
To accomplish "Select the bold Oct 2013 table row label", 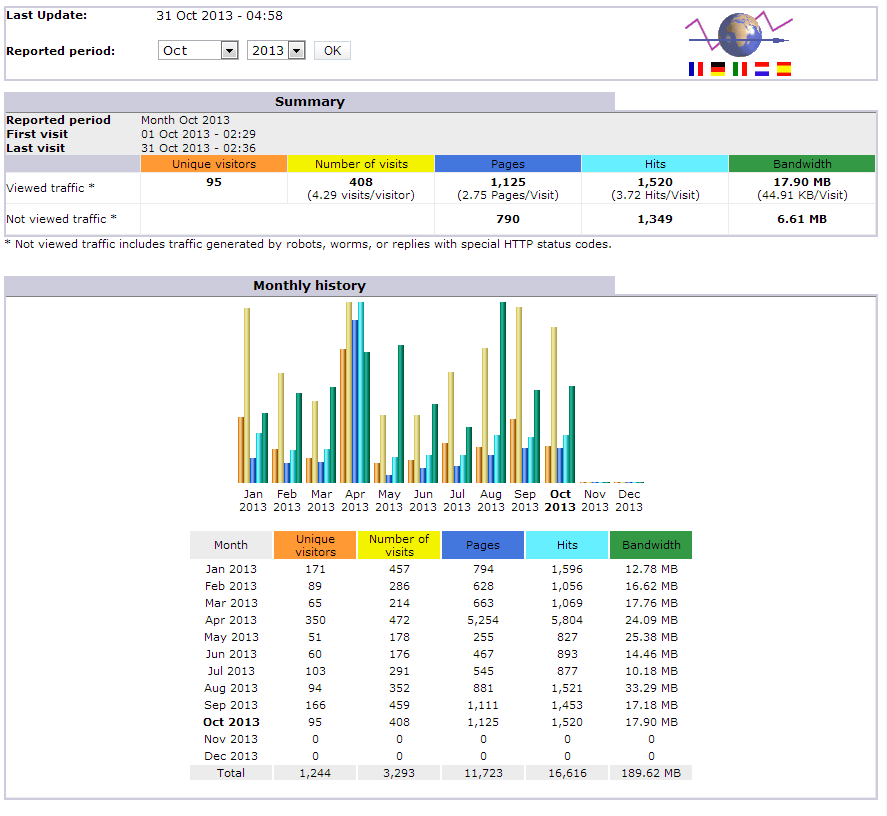I will 231,722.
